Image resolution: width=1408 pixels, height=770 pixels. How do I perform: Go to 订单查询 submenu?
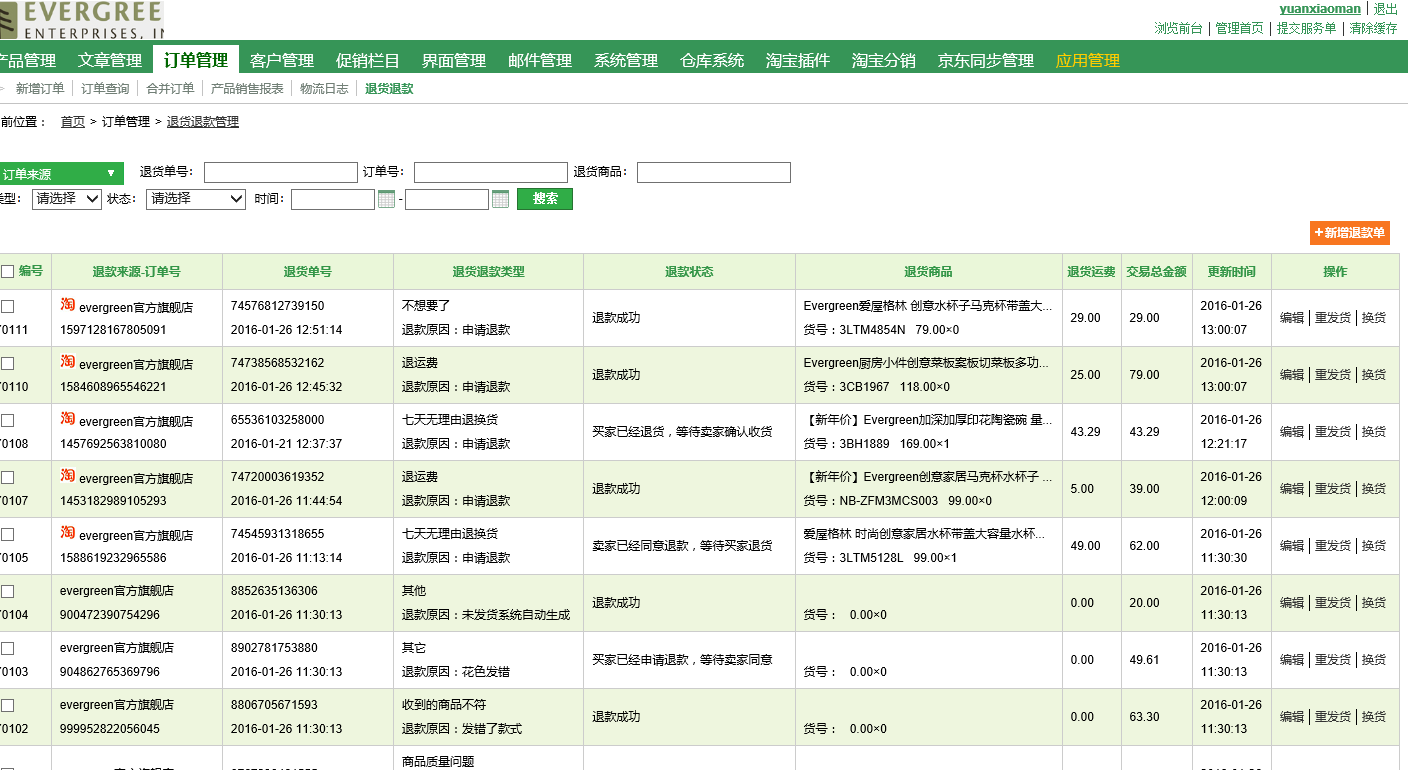105,88
